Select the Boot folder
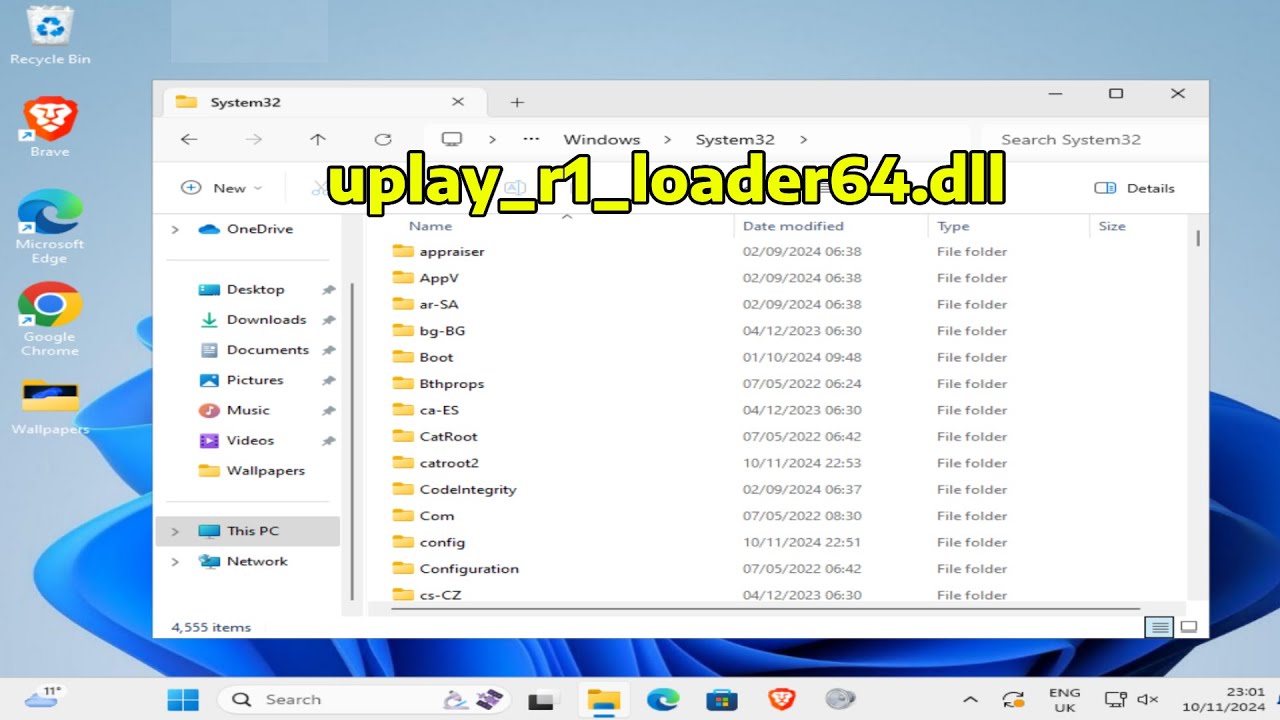Image resolution: width=1280 pixels, height=720 pixels. (422, 357)
